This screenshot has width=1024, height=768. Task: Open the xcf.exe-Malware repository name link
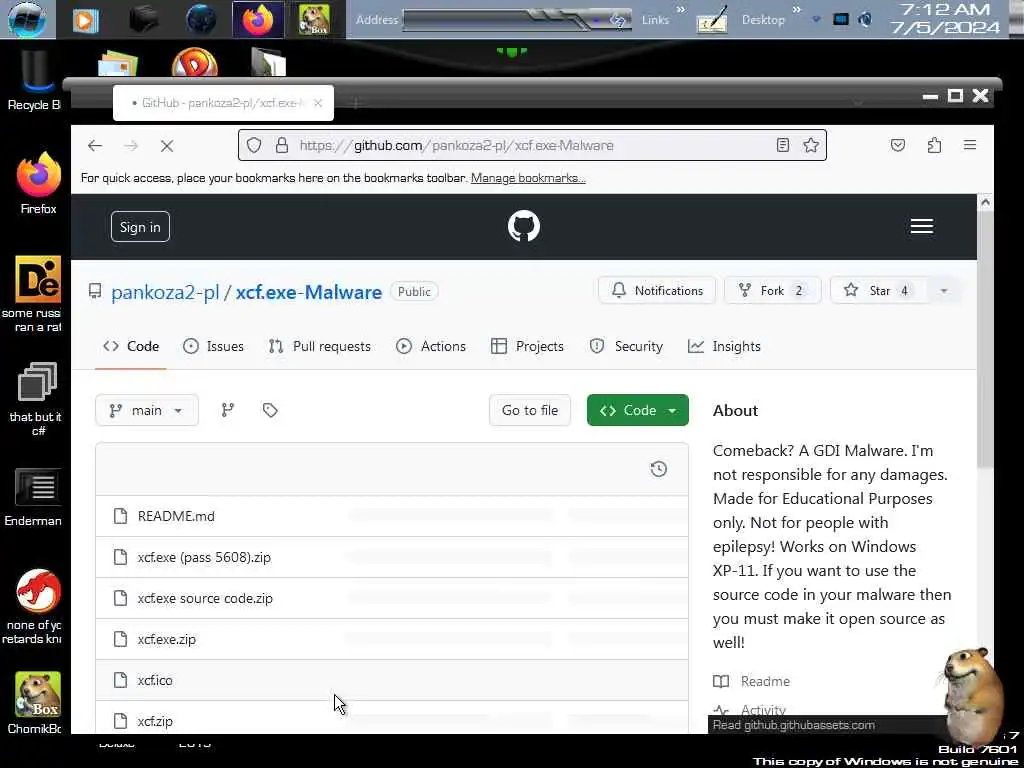[308, 292]
